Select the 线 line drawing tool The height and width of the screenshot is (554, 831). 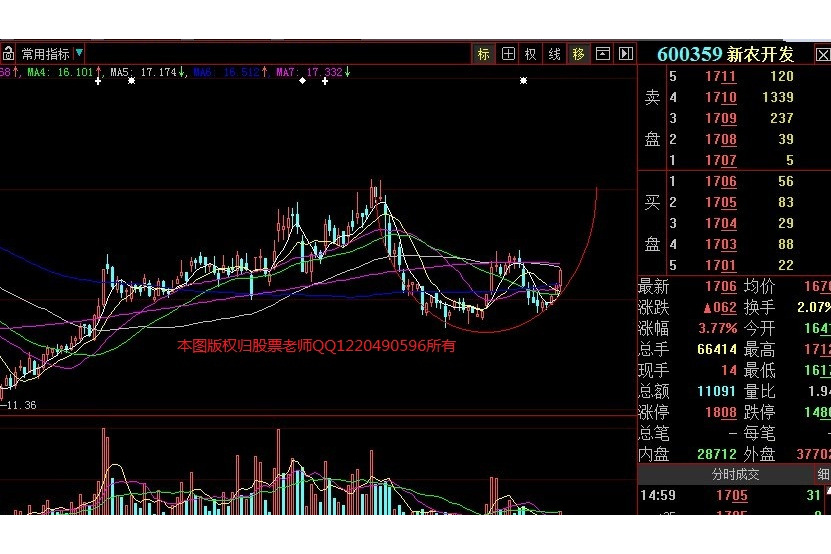(555, 54)
